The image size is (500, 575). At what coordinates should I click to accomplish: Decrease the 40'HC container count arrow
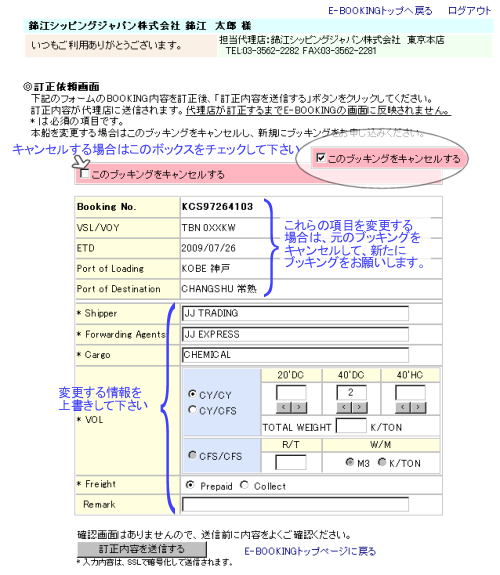click(403, 407)
